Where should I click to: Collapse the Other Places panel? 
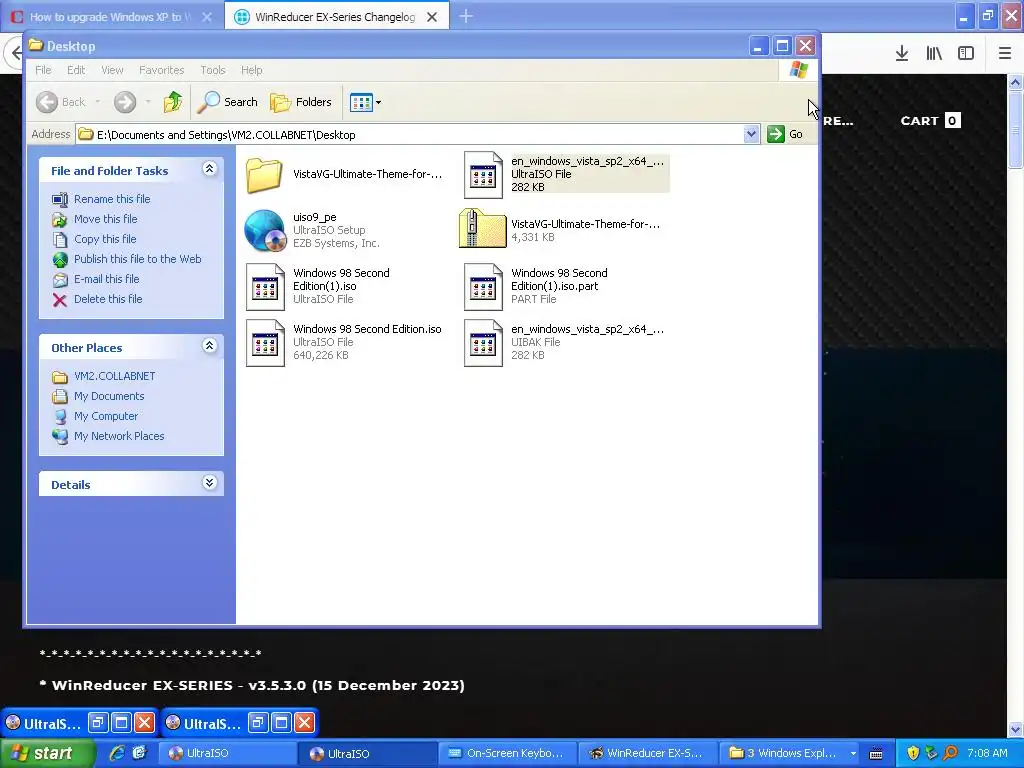[209, 345]
